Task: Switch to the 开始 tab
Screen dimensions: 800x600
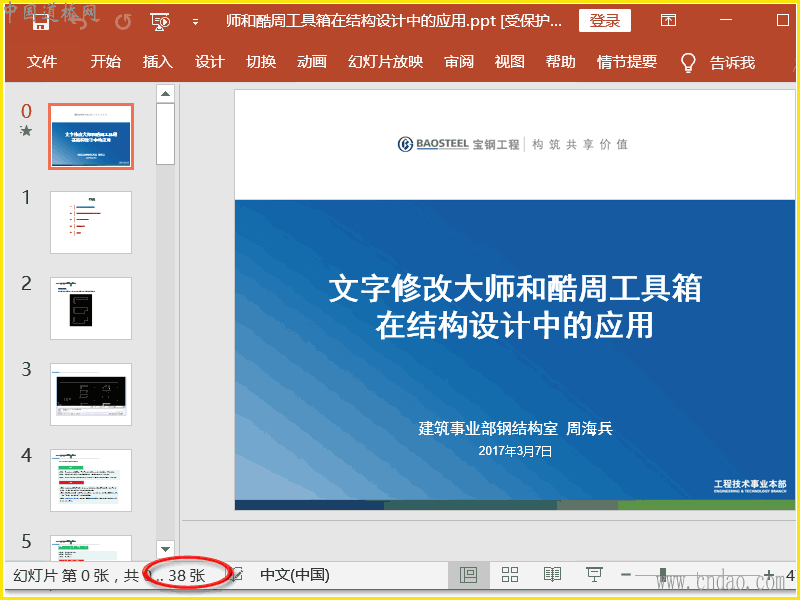Action: (106, 62)
